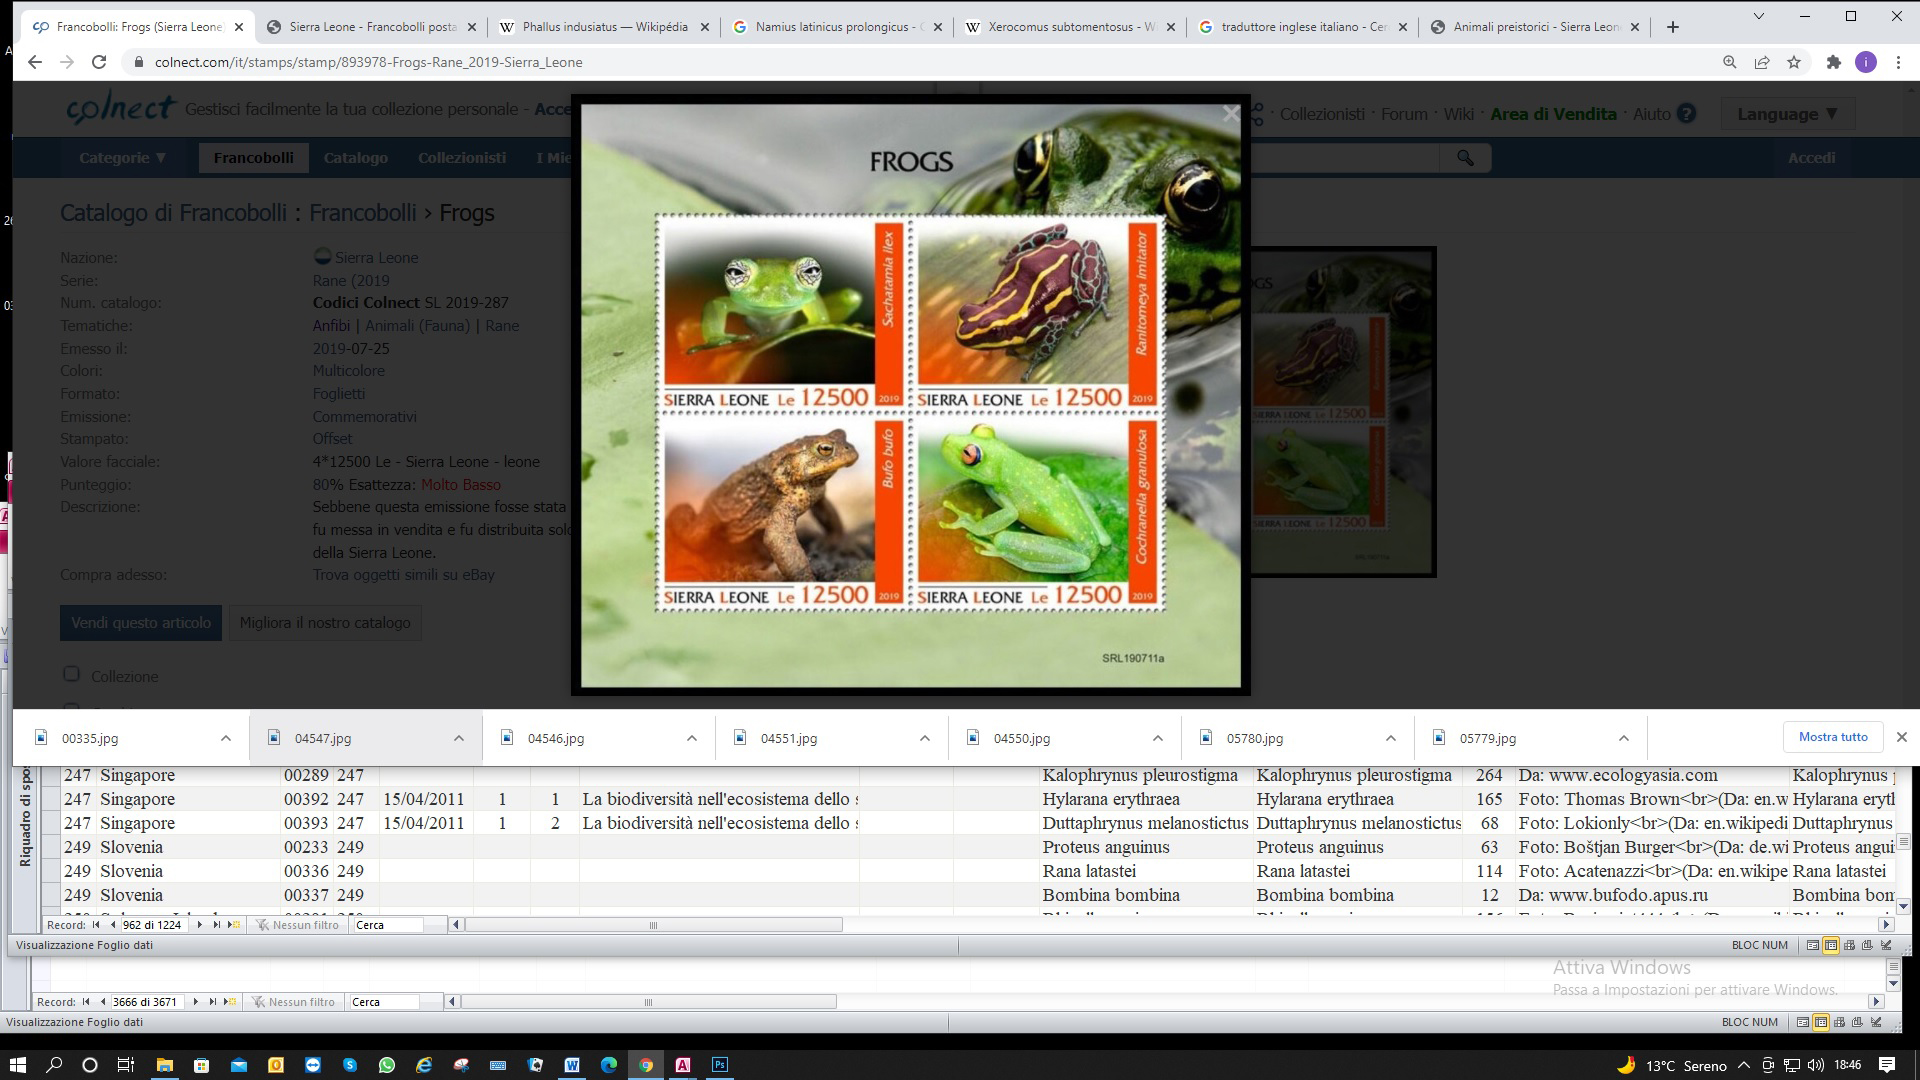Open the Language dropdown
This screenshot has width=1920, height=1080.
click(x=1787, y=114)
